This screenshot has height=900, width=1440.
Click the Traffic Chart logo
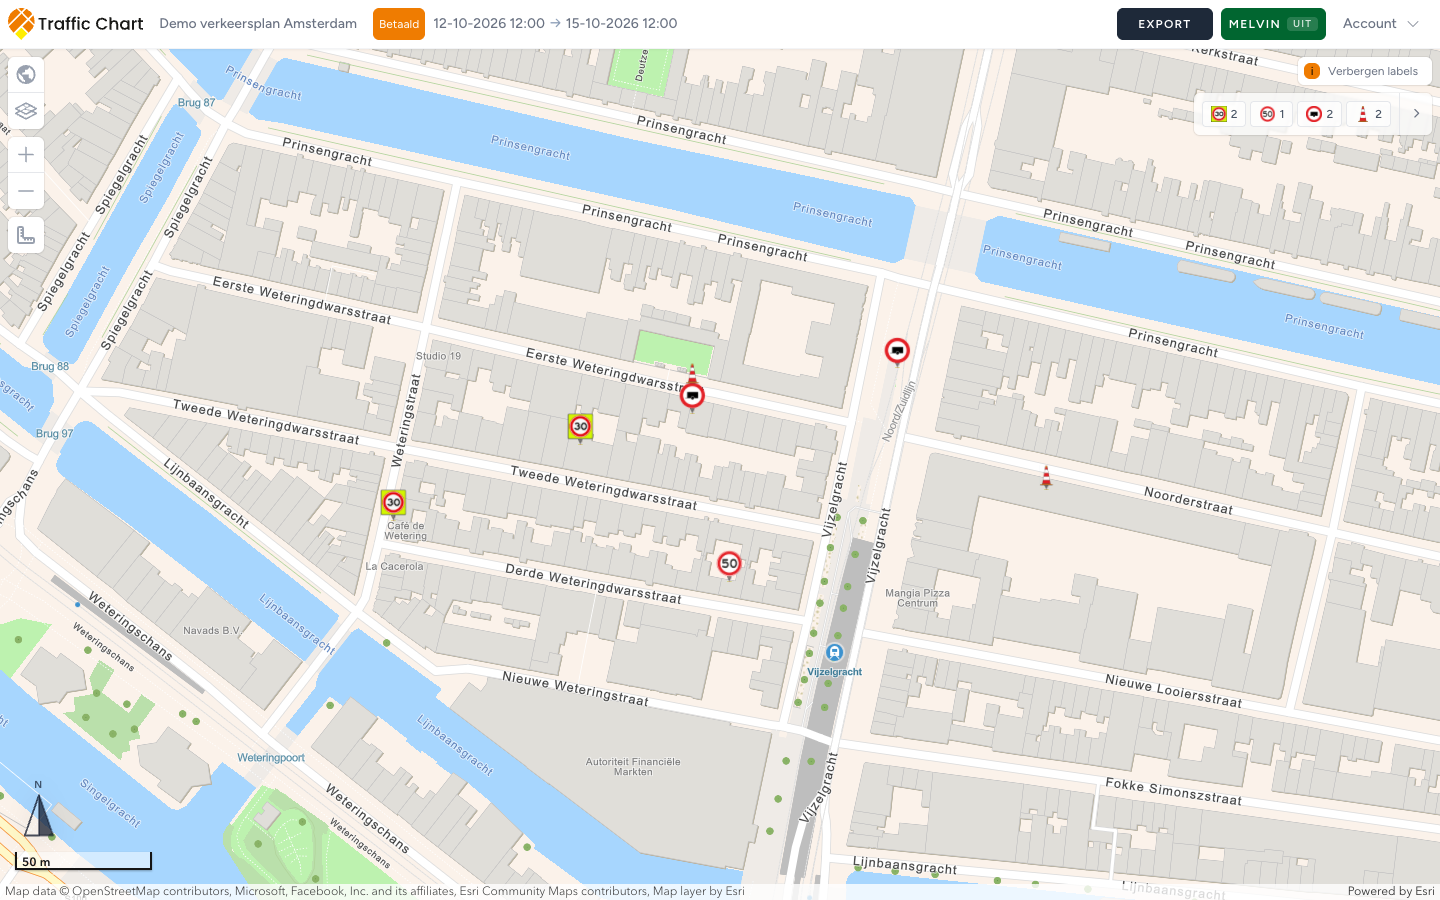tap(76, 24)
